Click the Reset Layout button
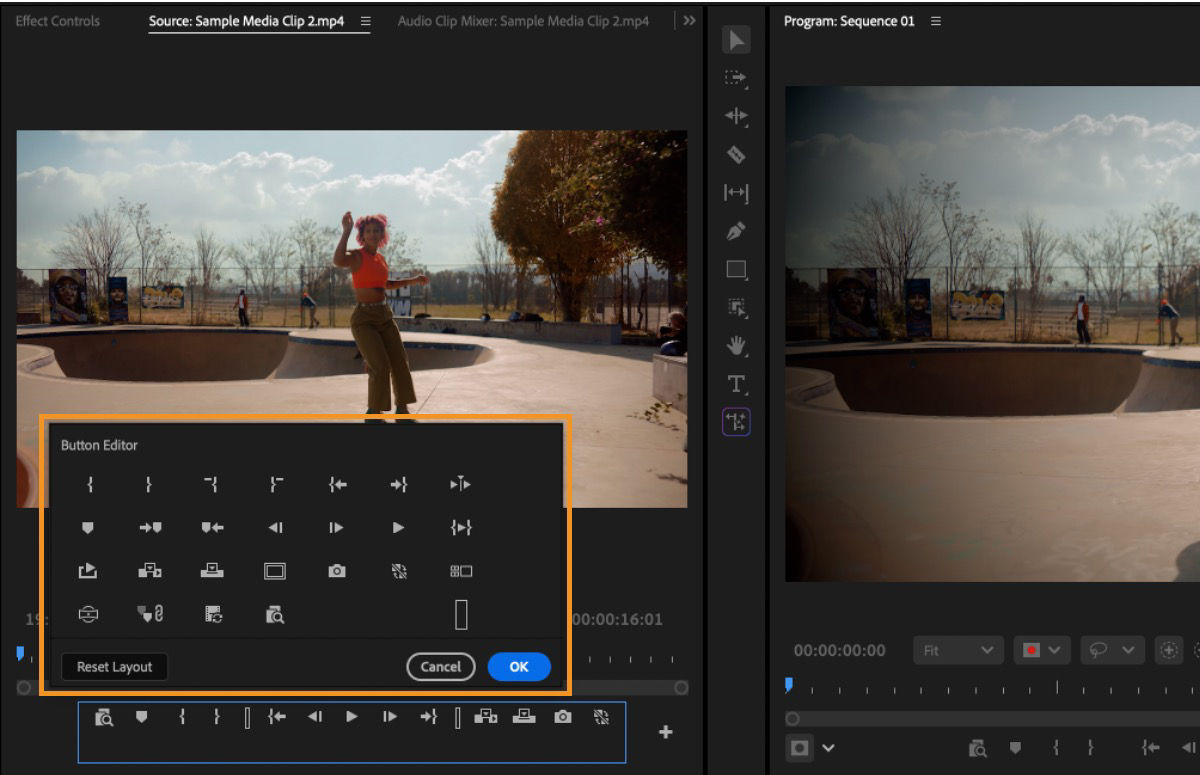 pos(114,666)
